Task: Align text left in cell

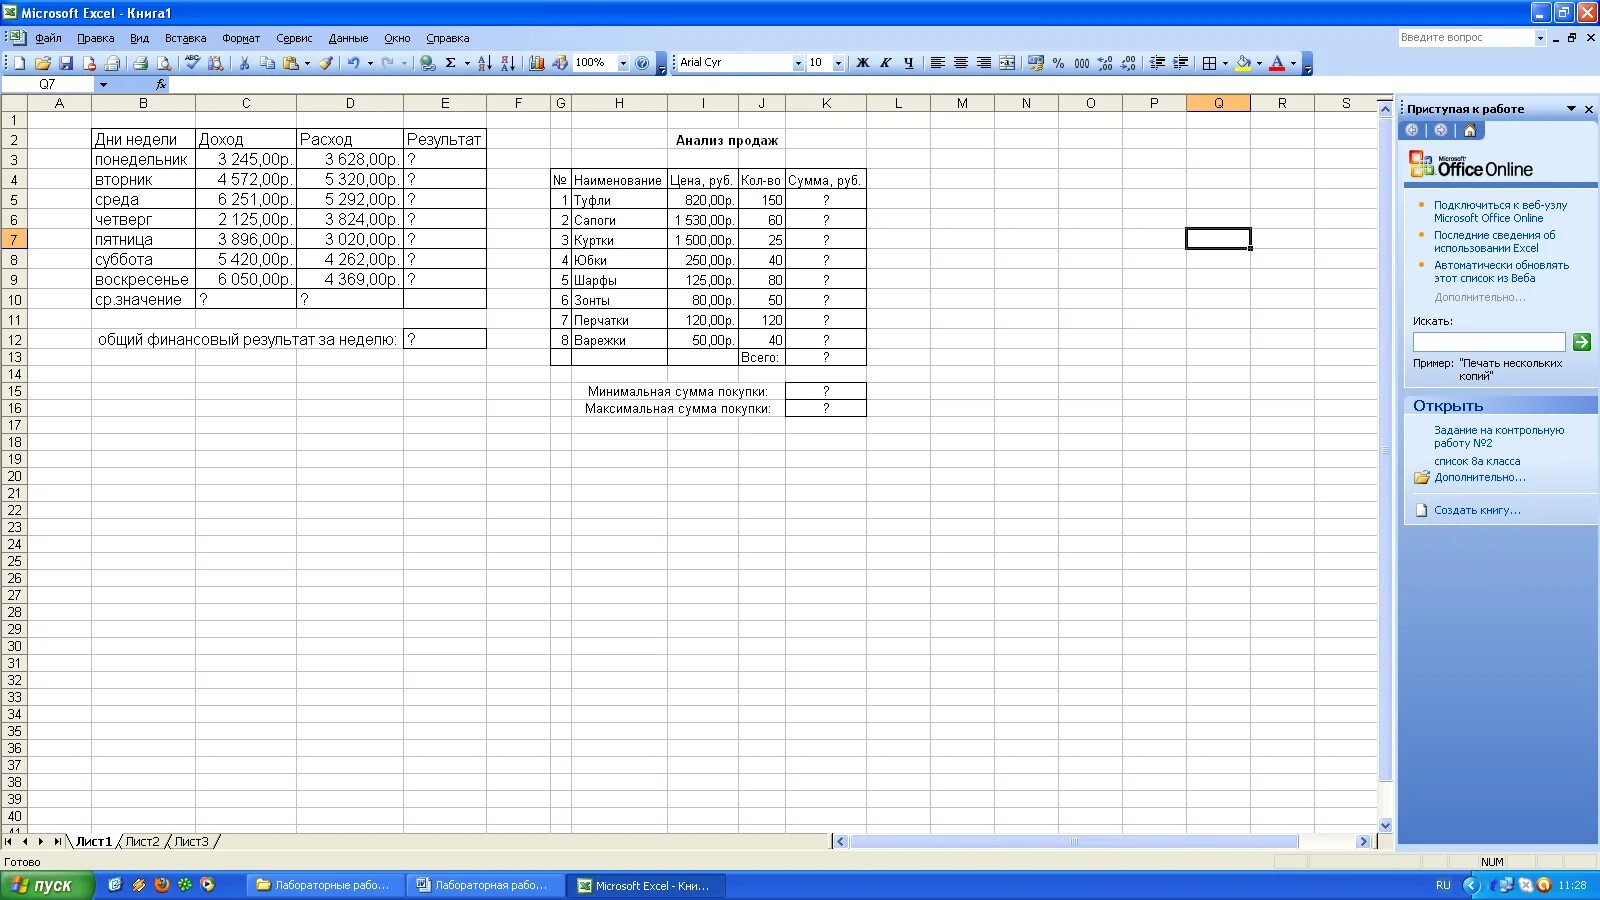Action: pos(938,63)
